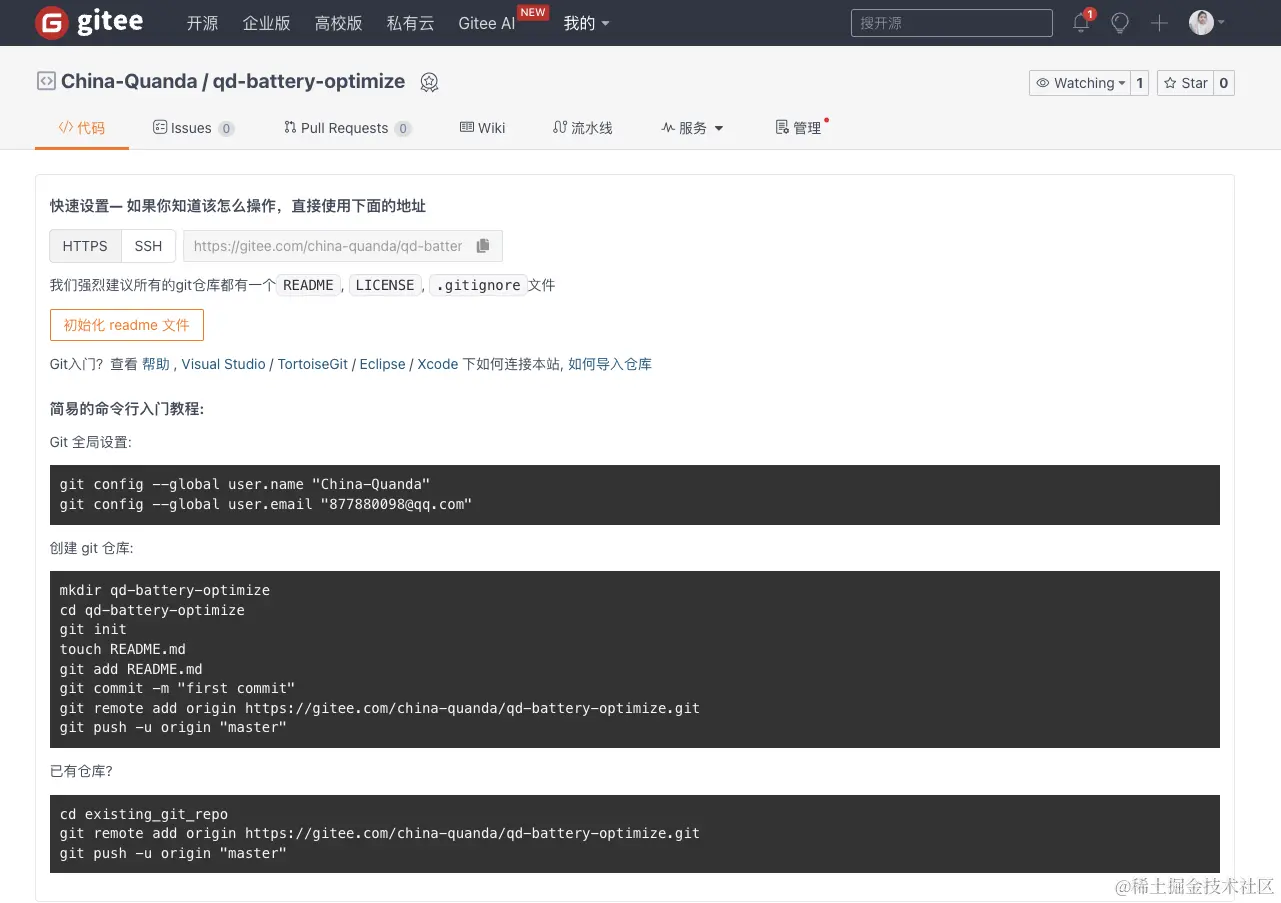Click the plus icon to create new

[1159, 23]
